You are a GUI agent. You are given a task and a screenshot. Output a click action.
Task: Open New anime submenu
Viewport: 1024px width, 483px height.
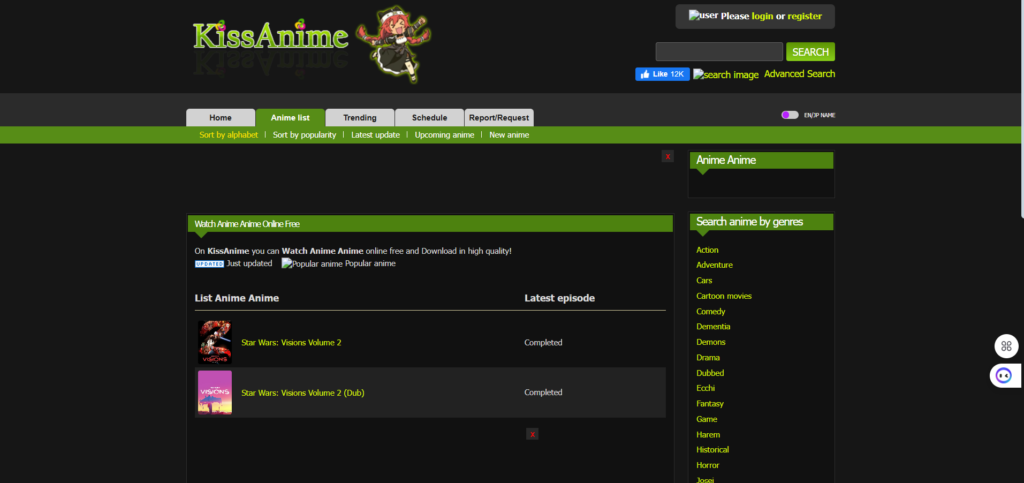509,135
